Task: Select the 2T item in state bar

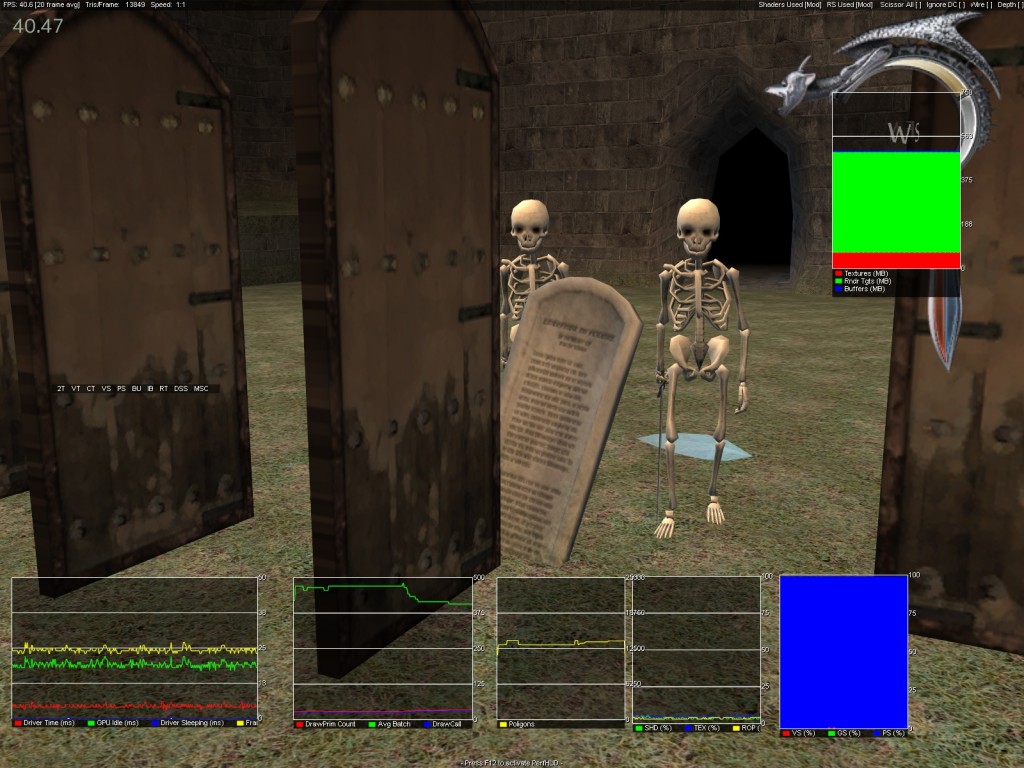Action: [61, 389]
